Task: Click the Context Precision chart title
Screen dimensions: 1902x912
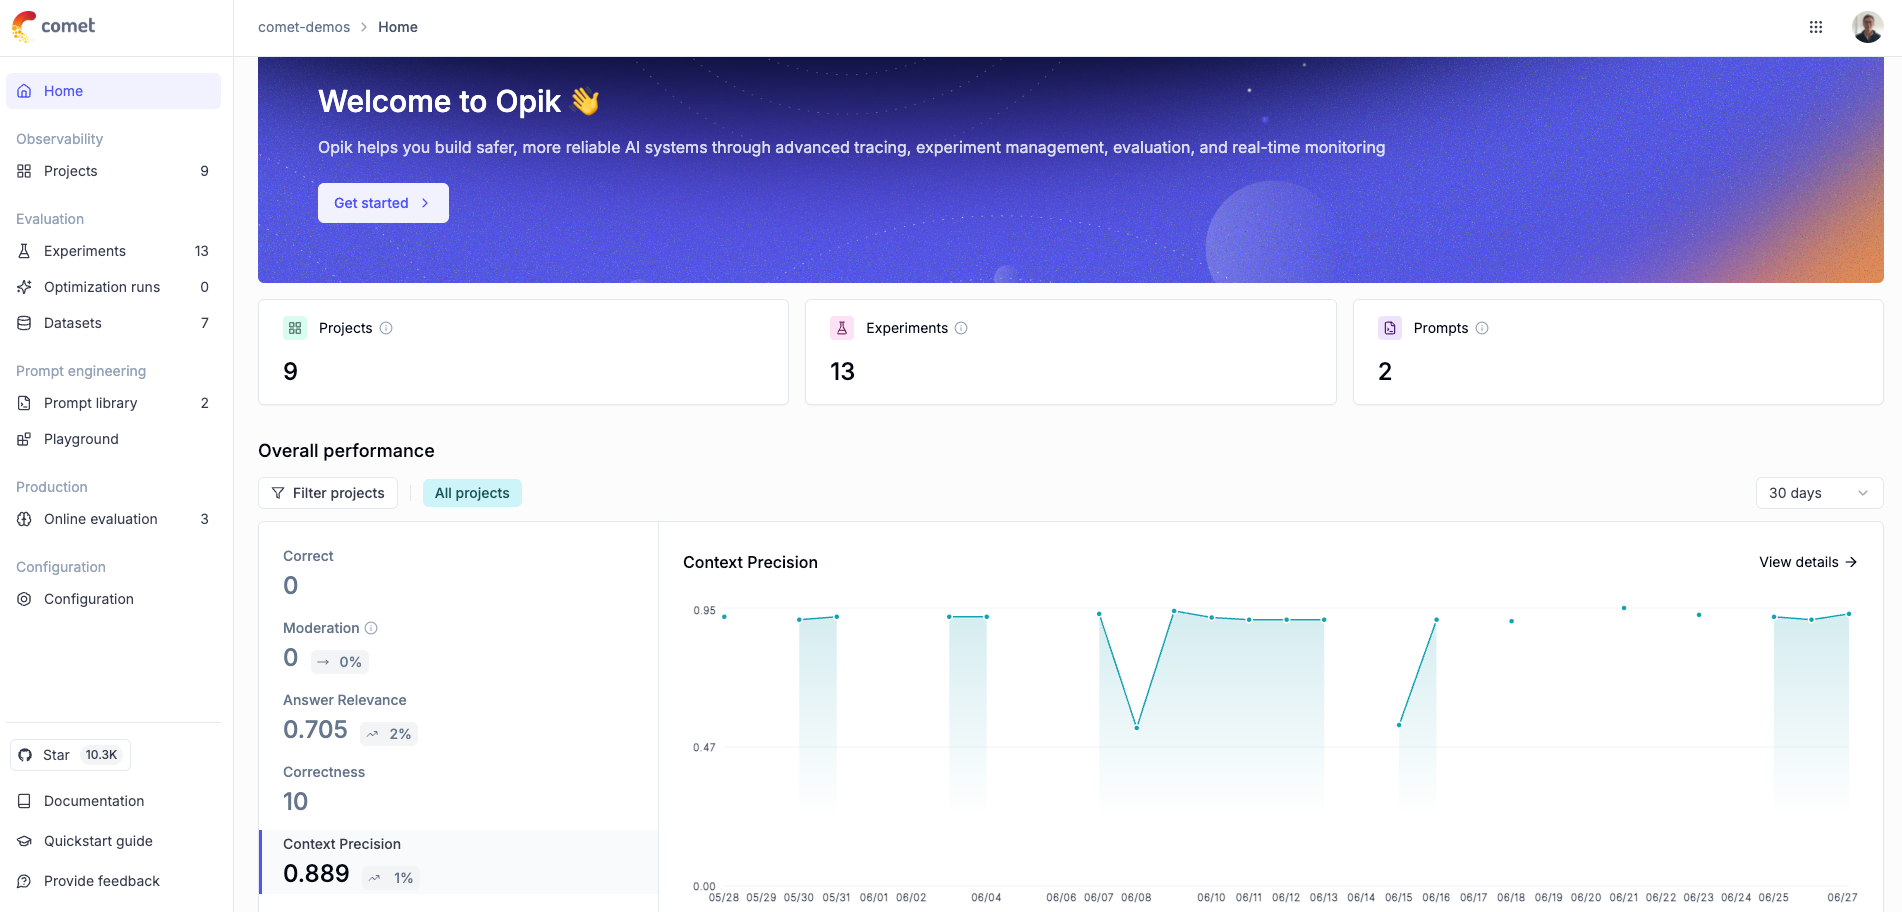Action: [x=750, y=562]
